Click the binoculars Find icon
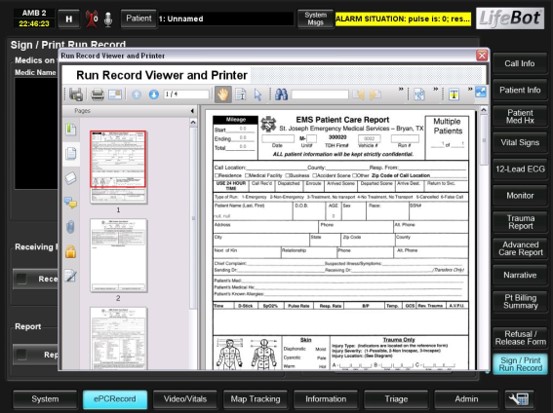This screenshot has height=413, width=553. pos(281,95)
